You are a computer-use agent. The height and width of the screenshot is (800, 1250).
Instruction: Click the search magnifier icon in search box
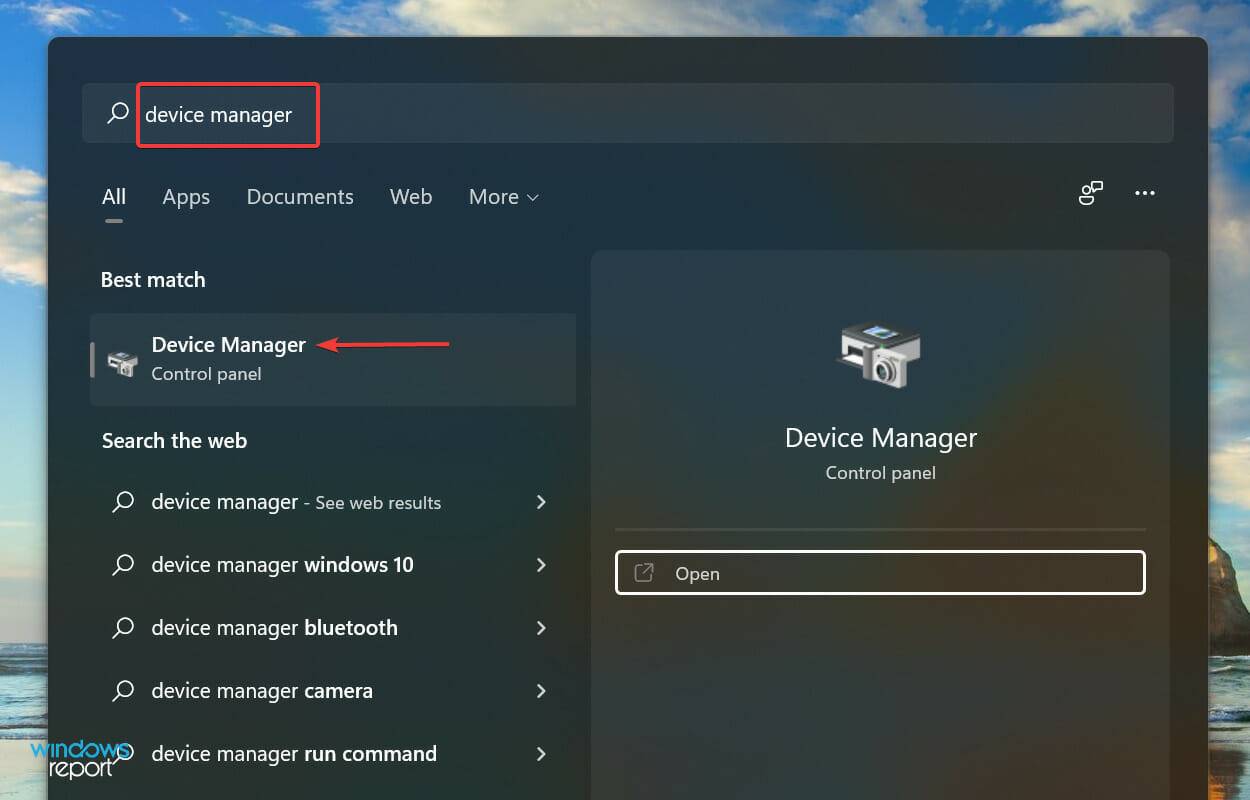click(118, 113)
